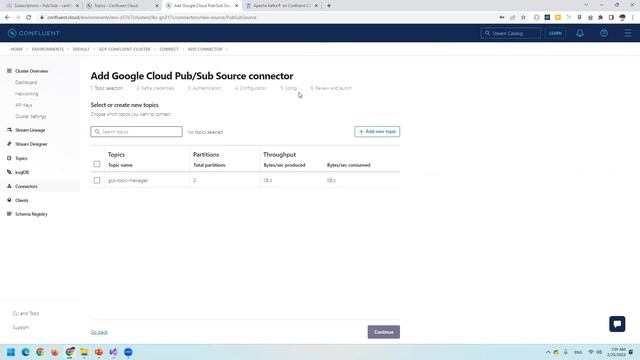Open the browser side panel icon
This screenshot has height=360, width=640.
(x=611, y=18)
